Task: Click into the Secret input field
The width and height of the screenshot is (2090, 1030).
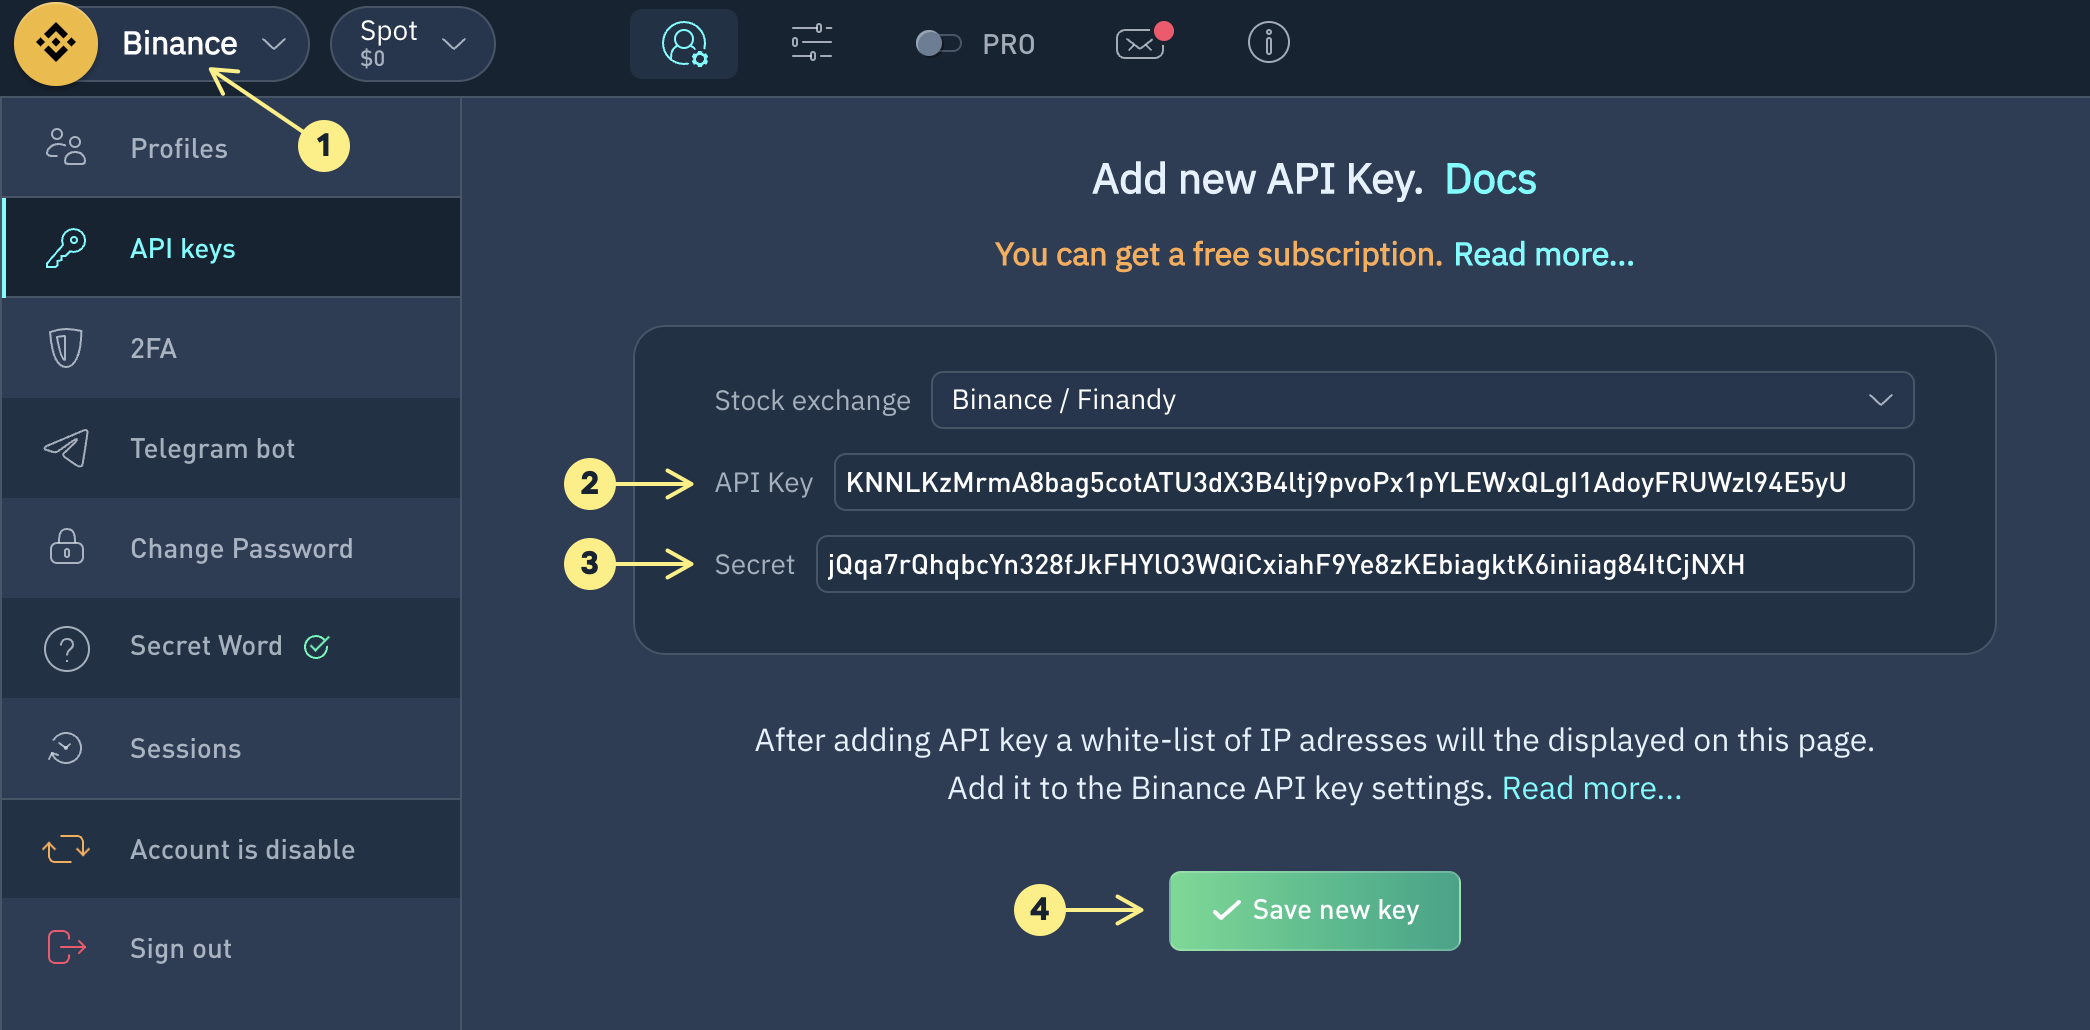Action: [1364, 565]
